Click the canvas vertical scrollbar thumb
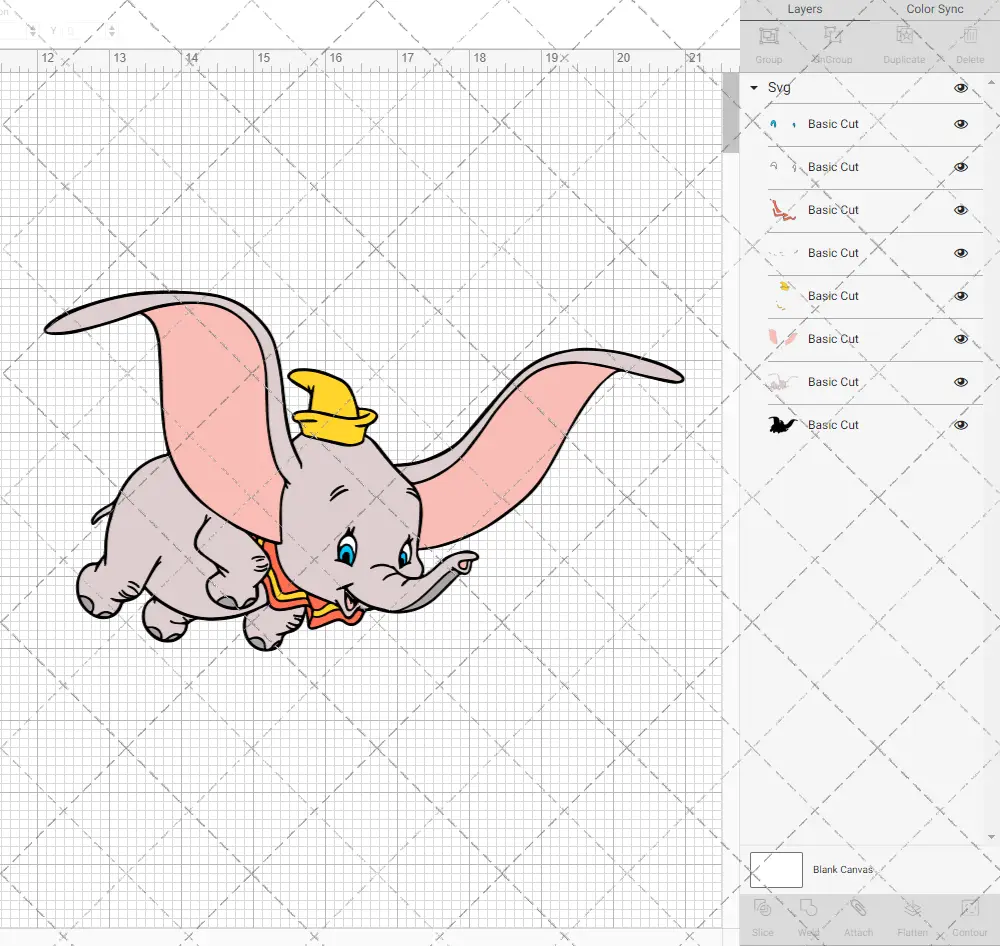 [730, 112]
